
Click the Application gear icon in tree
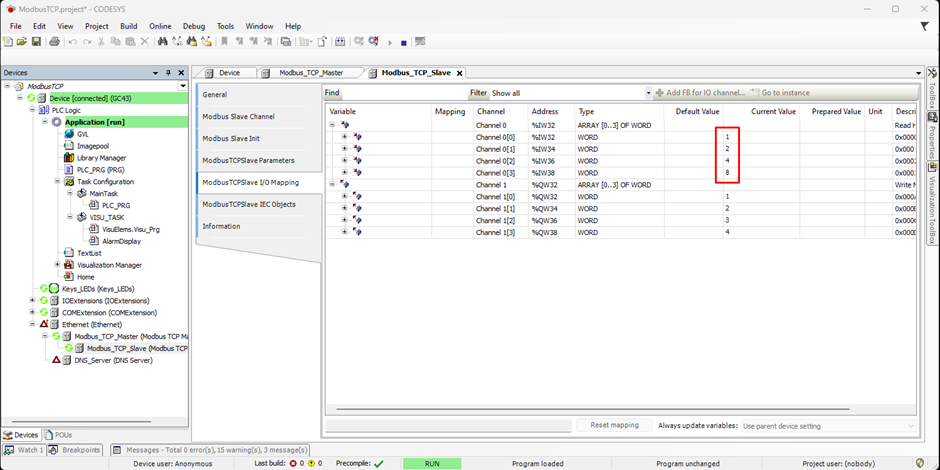pyautogui.click(x=57, y=122)
